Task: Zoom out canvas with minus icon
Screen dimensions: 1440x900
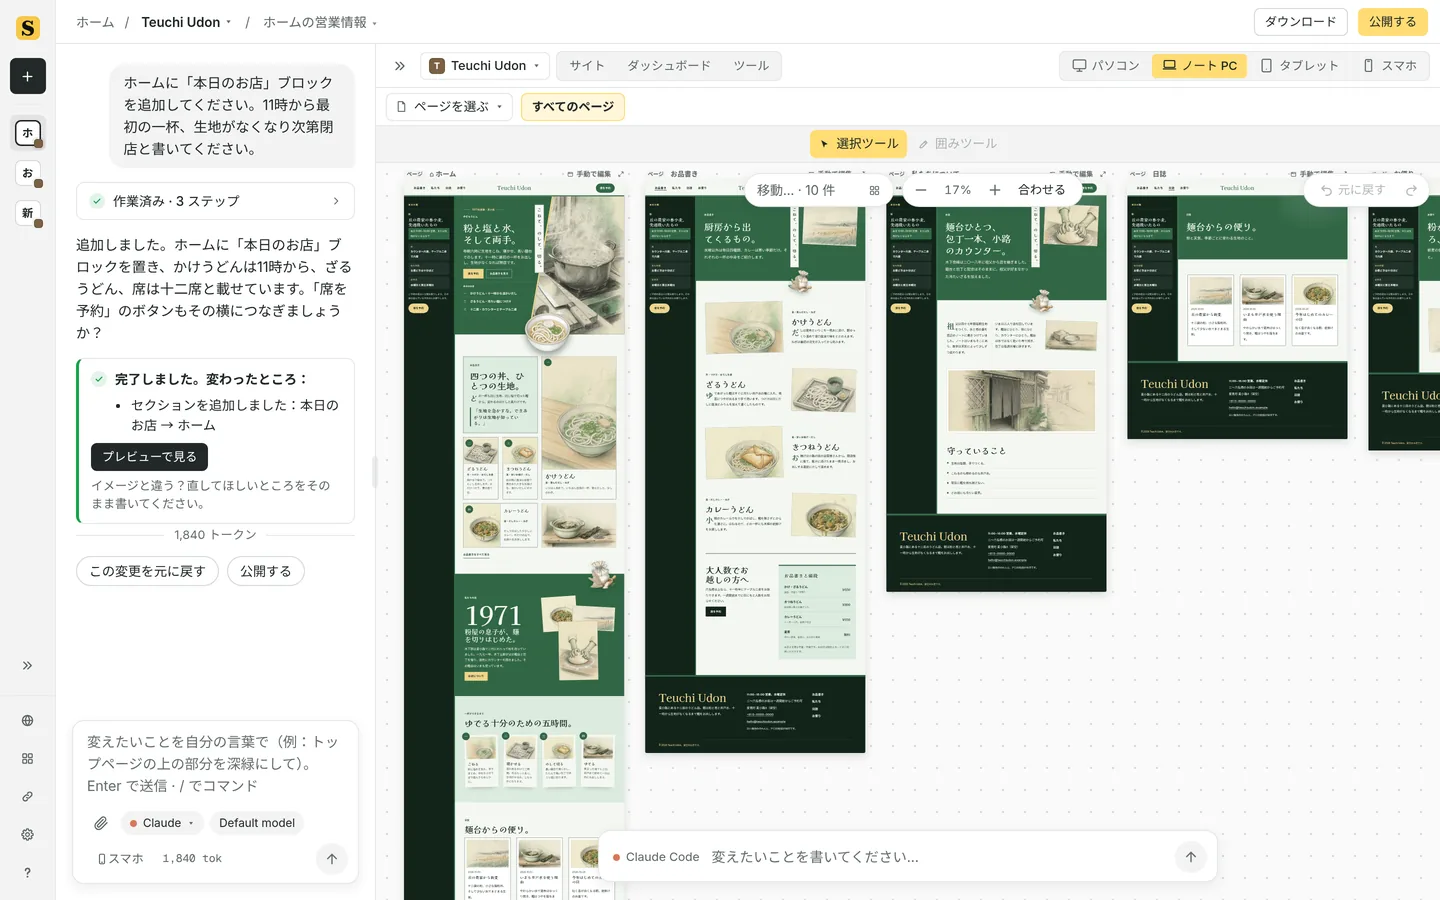Action: click(921, 190)
